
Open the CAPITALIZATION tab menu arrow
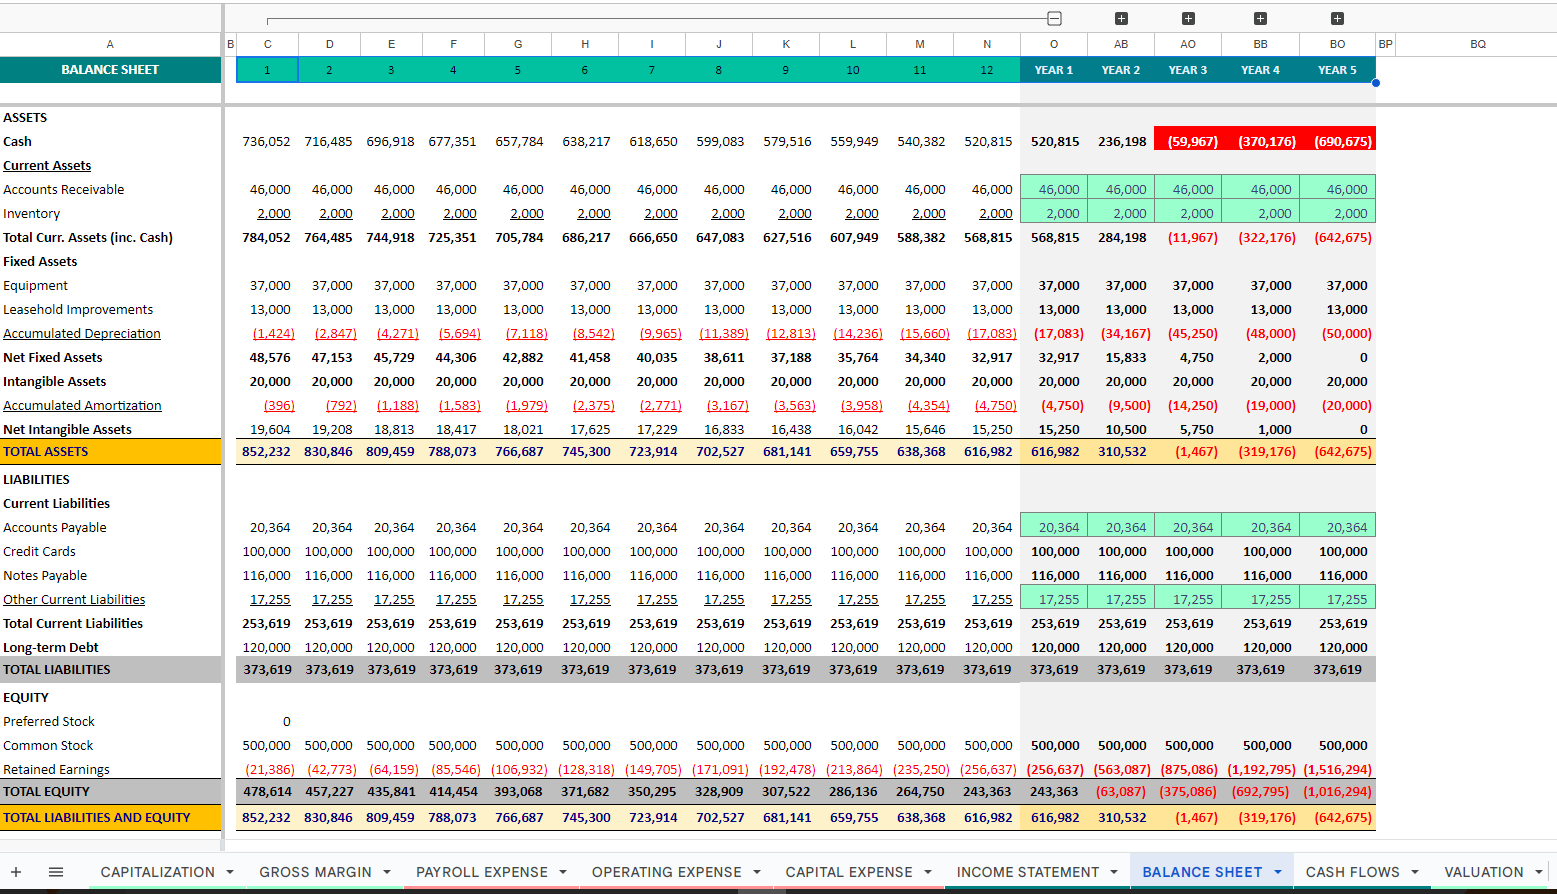230,872
